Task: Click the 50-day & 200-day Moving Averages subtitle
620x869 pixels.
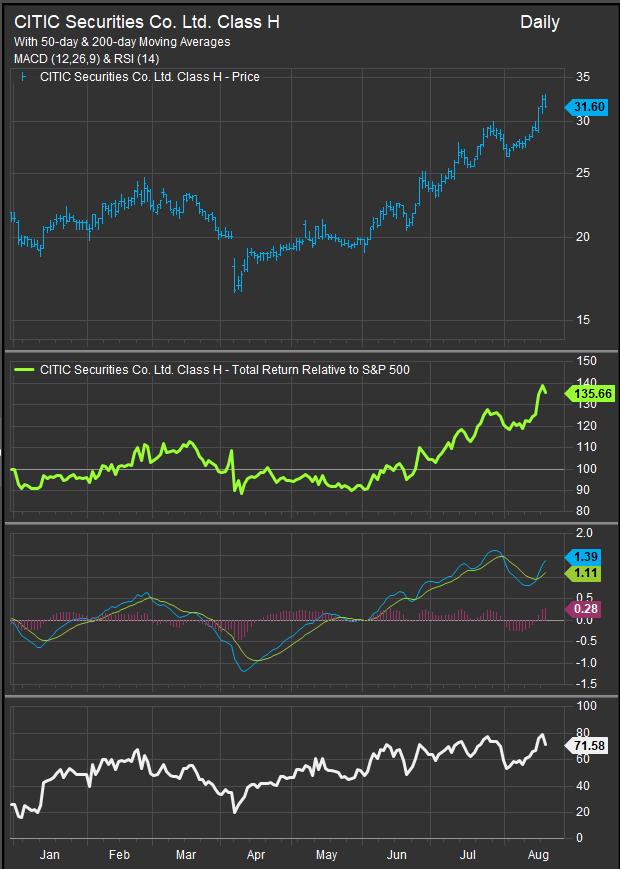Action: point(122,42)
